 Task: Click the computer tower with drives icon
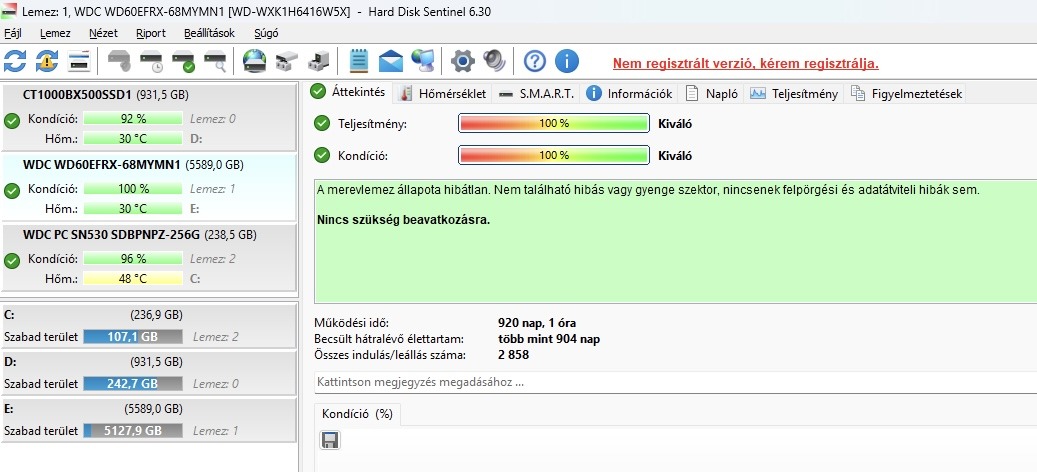click(319, 61)
